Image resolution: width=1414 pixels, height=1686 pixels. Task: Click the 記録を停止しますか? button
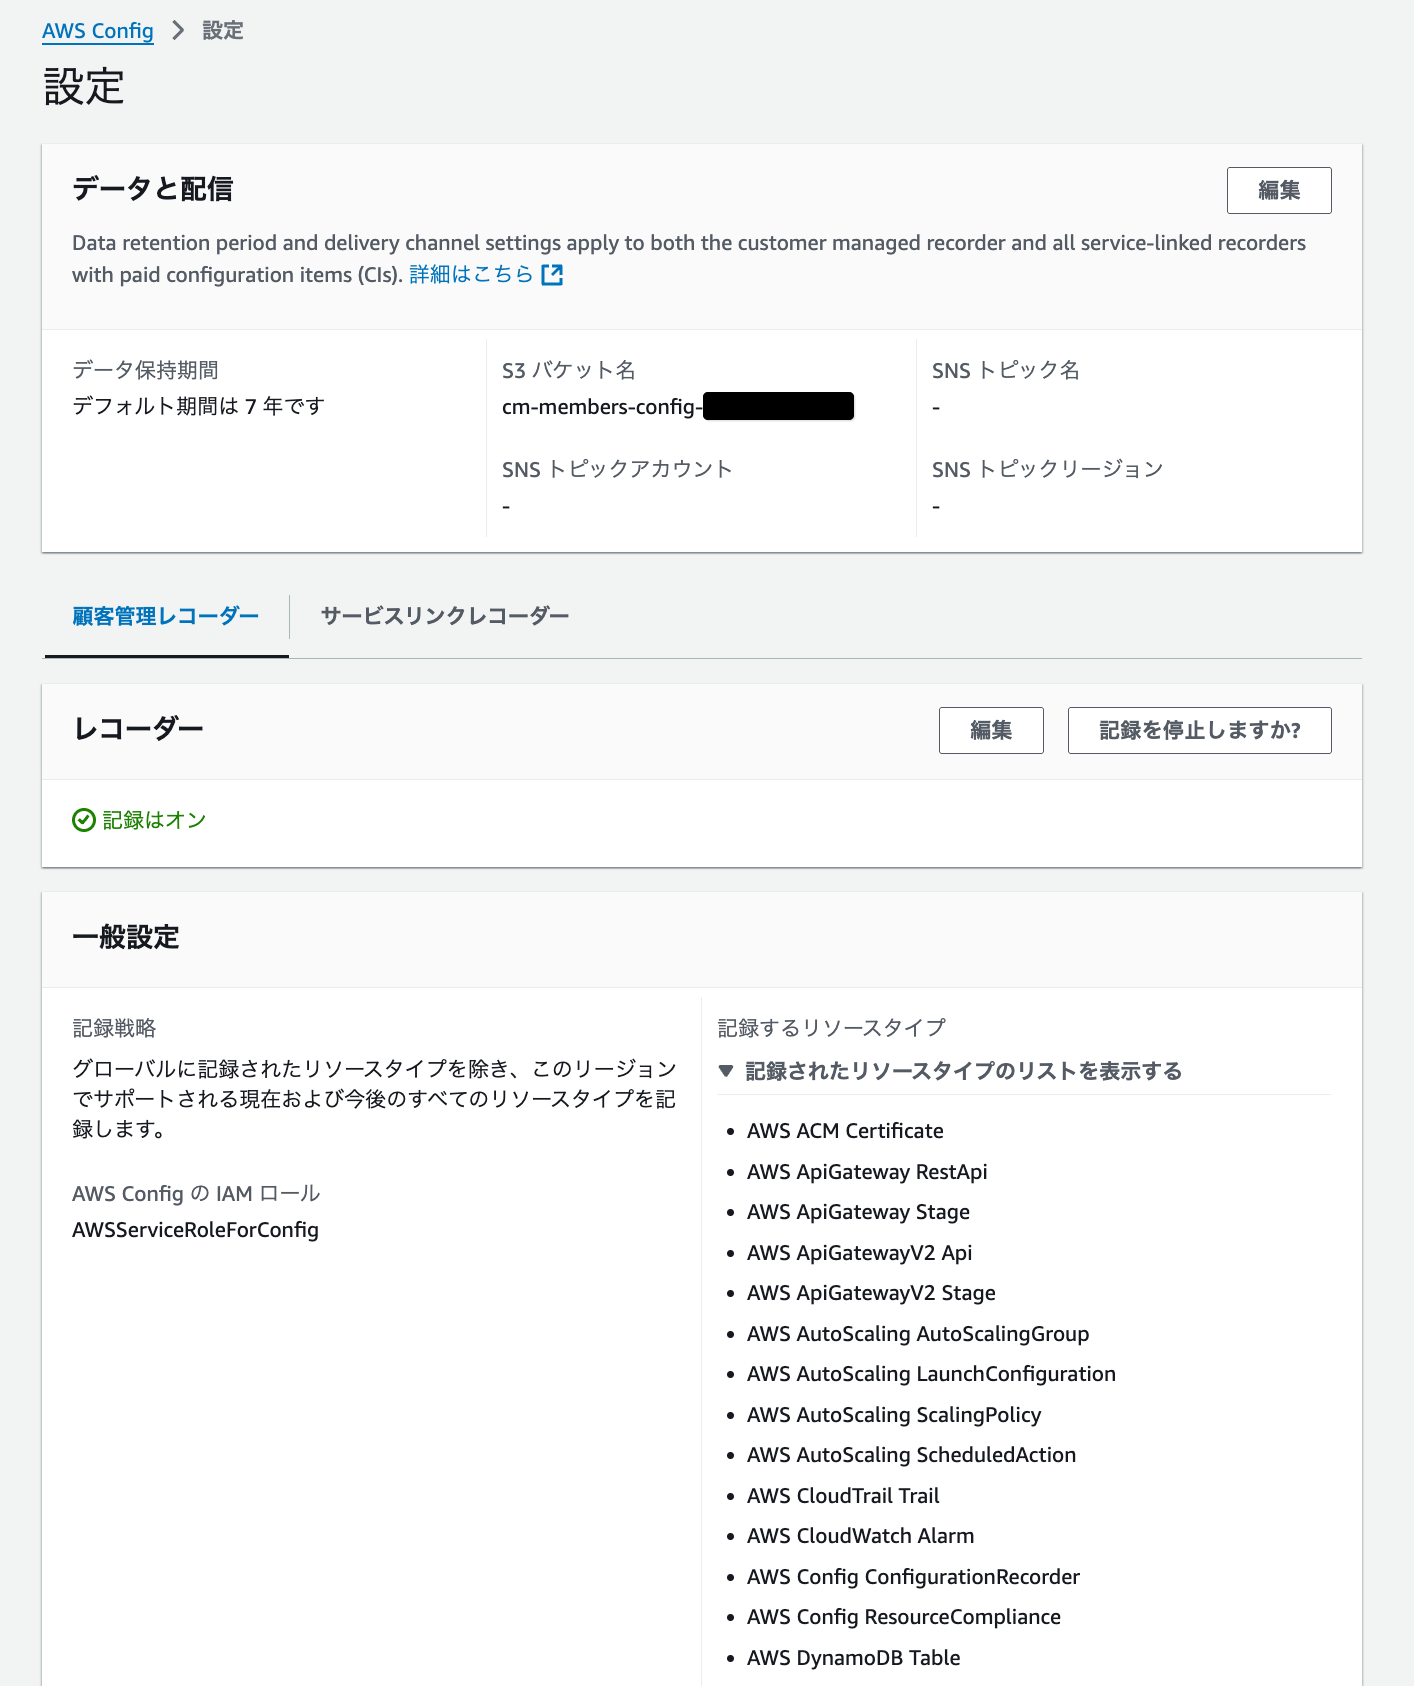[x=1200, y=730]
